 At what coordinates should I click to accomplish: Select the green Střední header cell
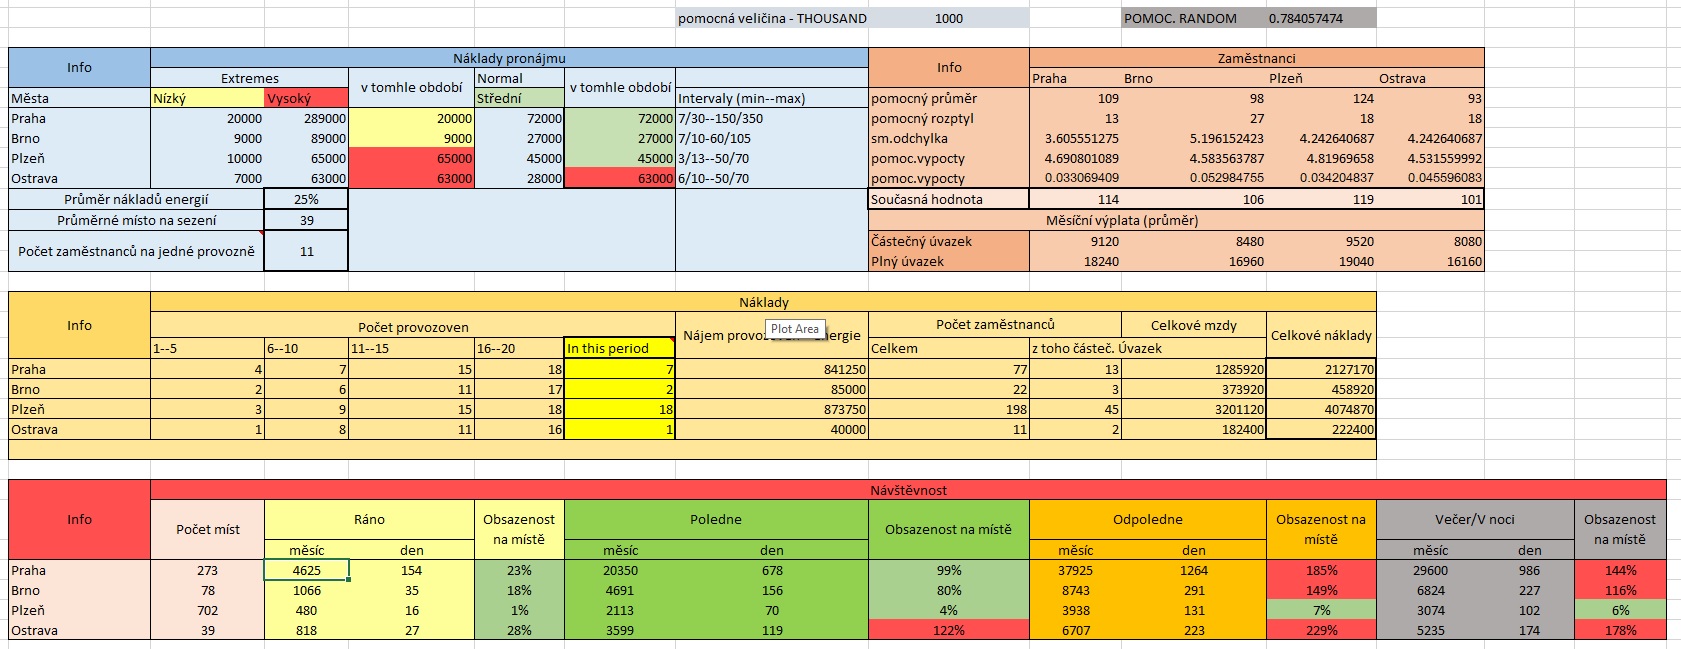pyautogui.click(x=519, y=98)
